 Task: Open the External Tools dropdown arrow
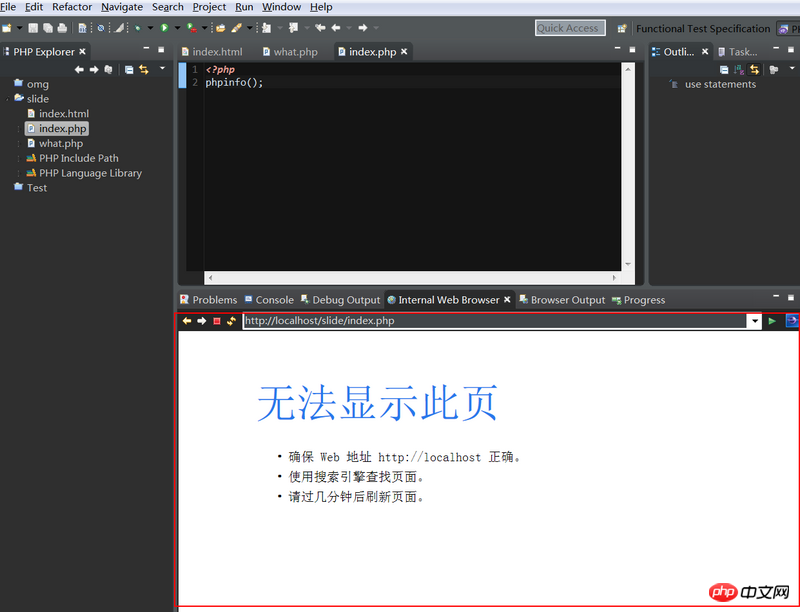204,28
